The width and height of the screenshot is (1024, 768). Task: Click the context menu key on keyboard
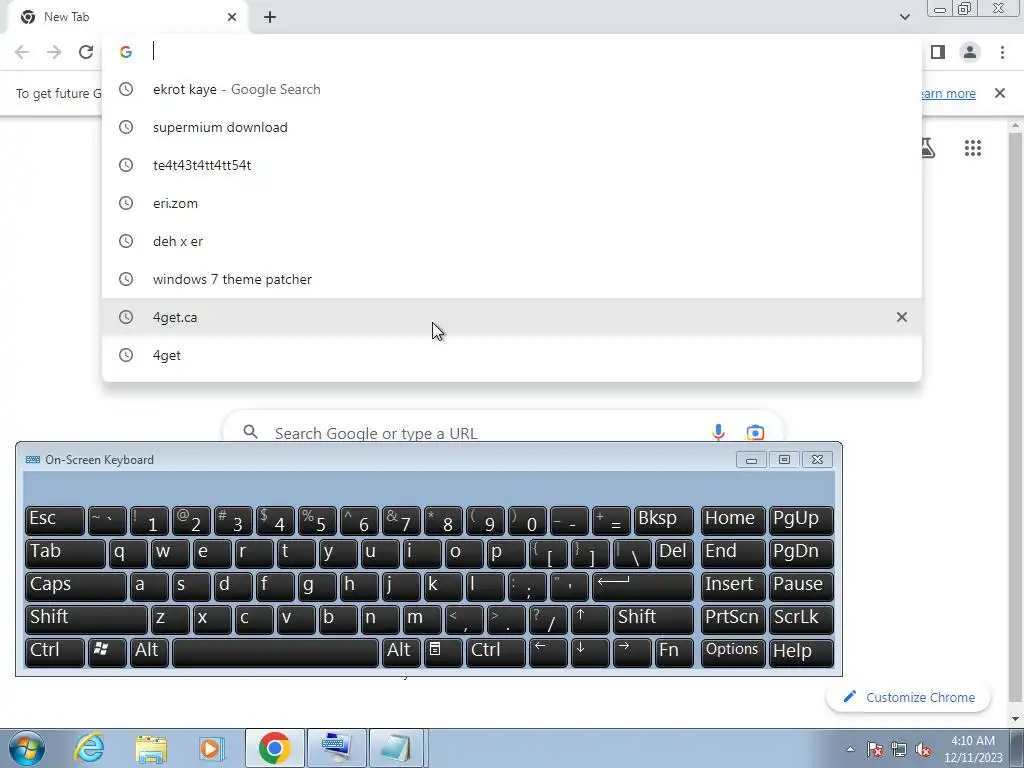click(x=443, y=652)
